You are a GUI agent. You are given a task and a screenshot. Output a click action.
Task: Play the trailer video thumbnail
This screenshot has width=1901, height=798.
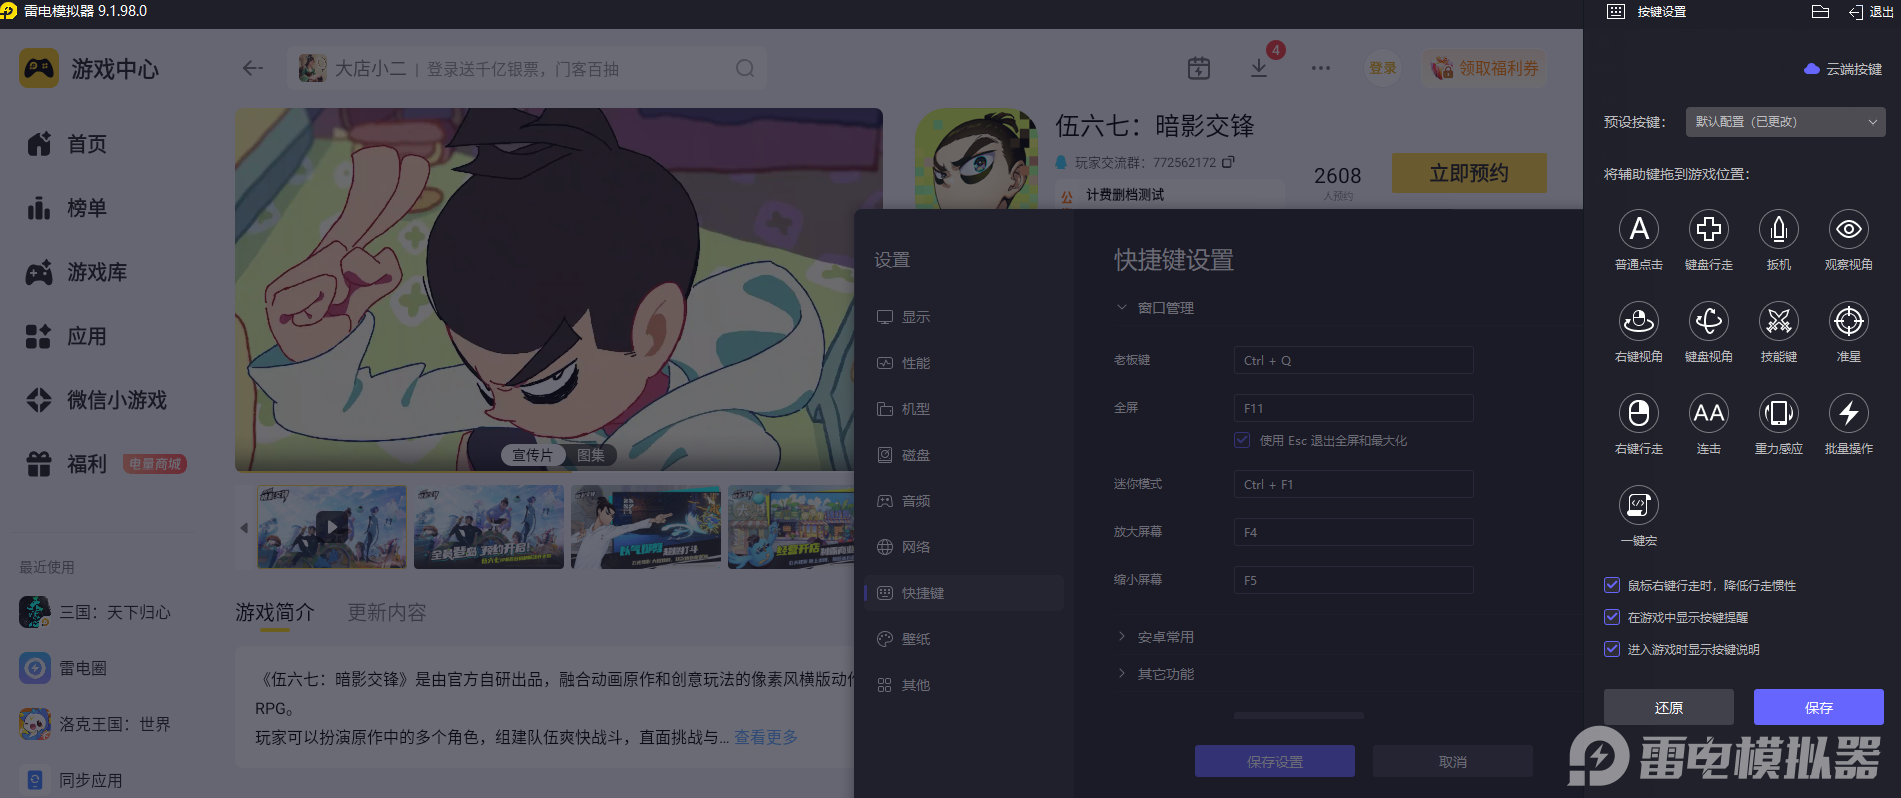pyautogui.click(x=332, y=527)
